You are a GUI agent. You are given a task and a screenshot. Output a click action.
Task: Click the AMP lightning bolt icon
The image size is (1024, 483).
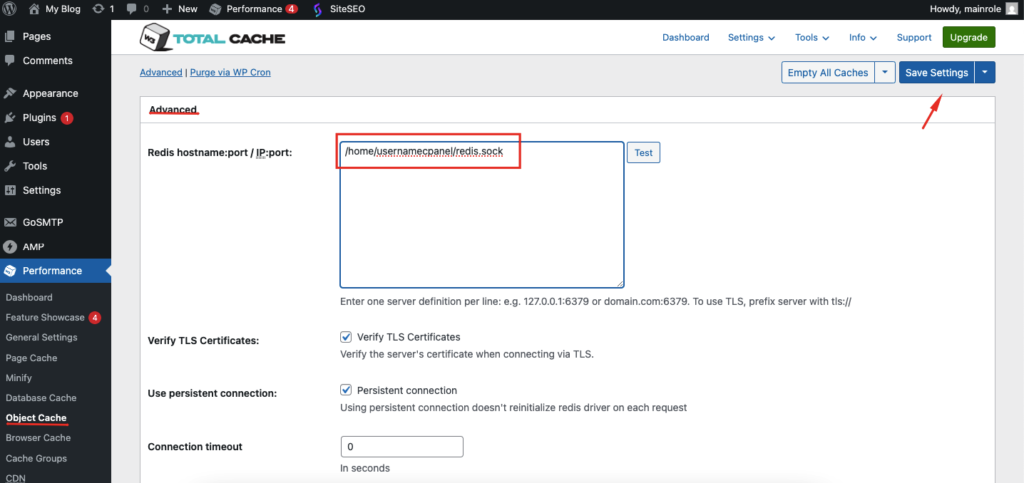[x=10, y=247]
